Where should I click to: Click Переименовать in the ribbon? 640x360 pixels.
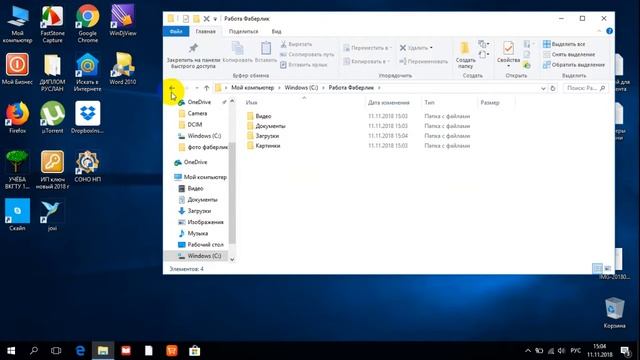coord(423,61)
